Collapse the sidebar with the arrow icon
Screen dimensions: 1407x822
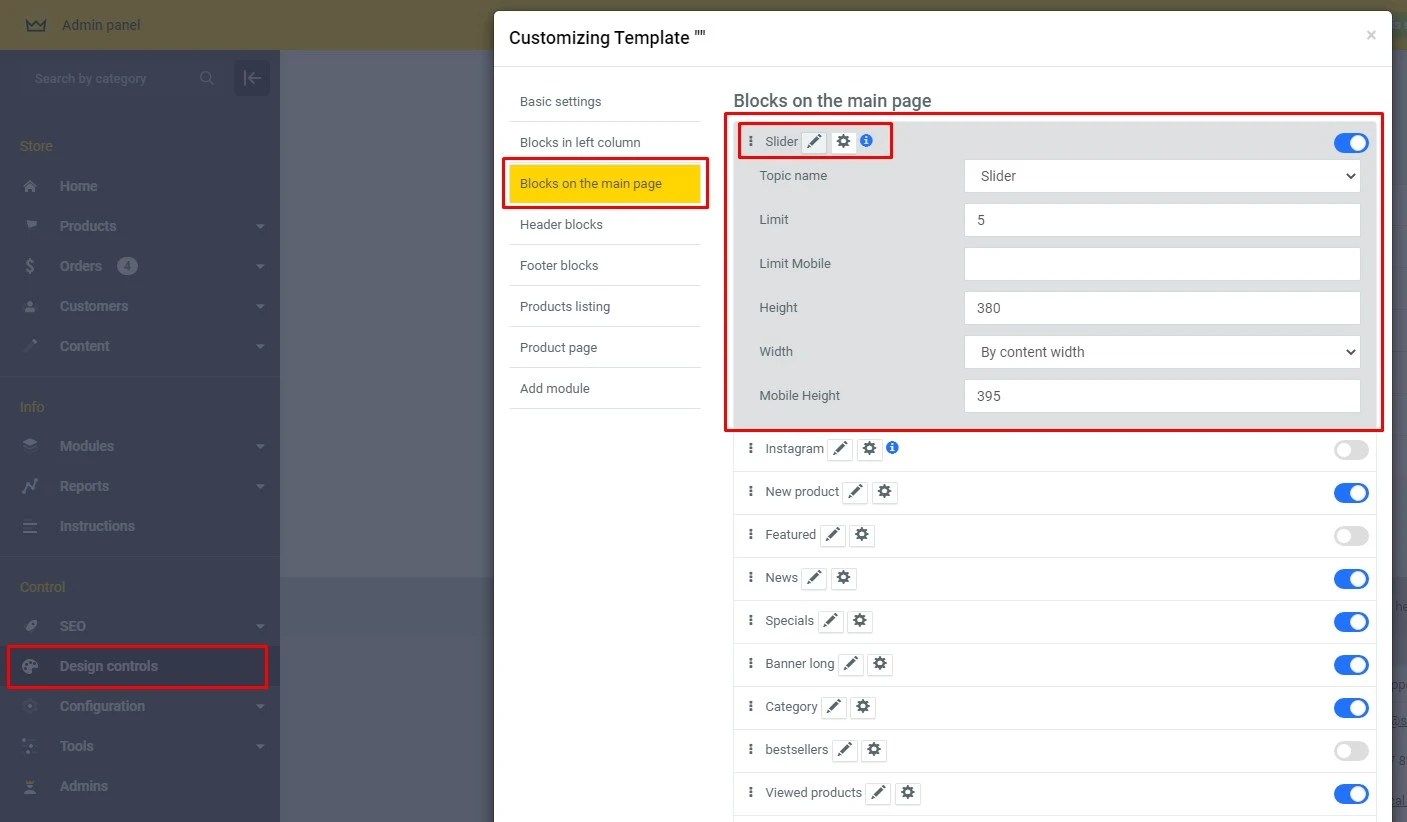click(x=251, y=78)
